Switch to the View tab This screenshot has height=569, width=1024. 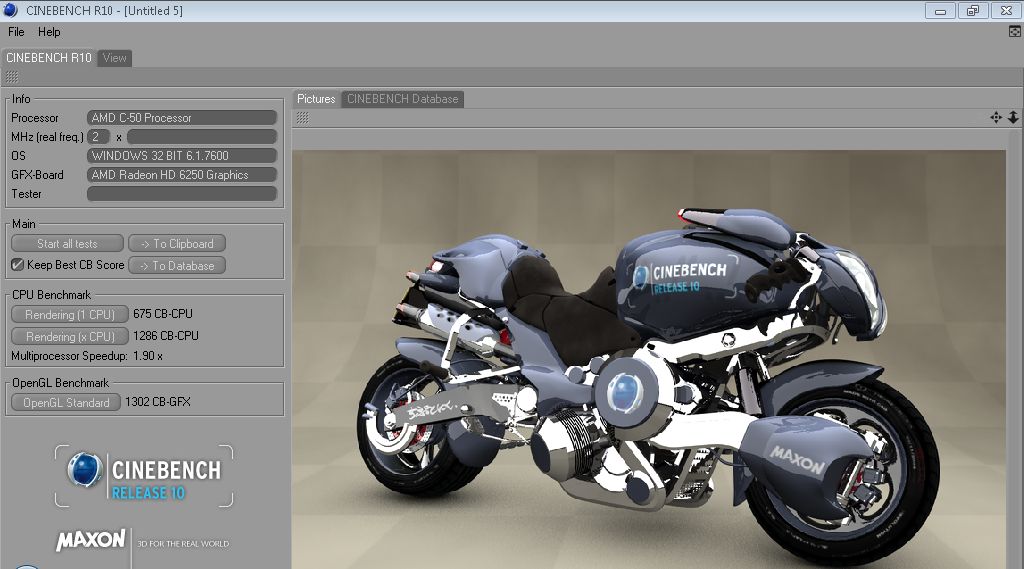point(114,58)
